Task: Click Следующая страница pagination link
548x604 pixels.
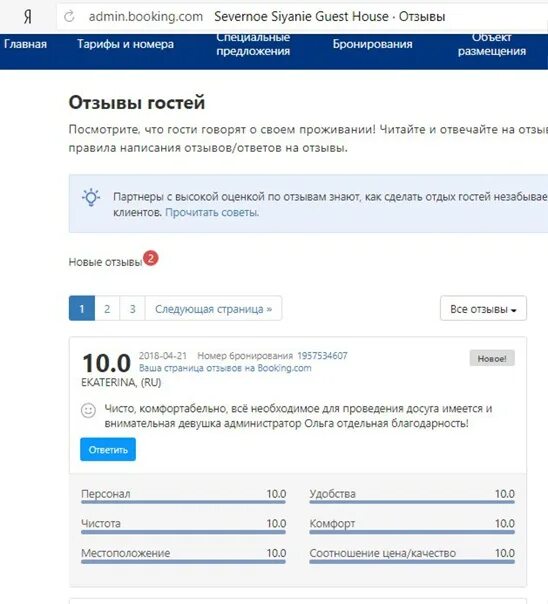Action: click(x=213, y=309)
